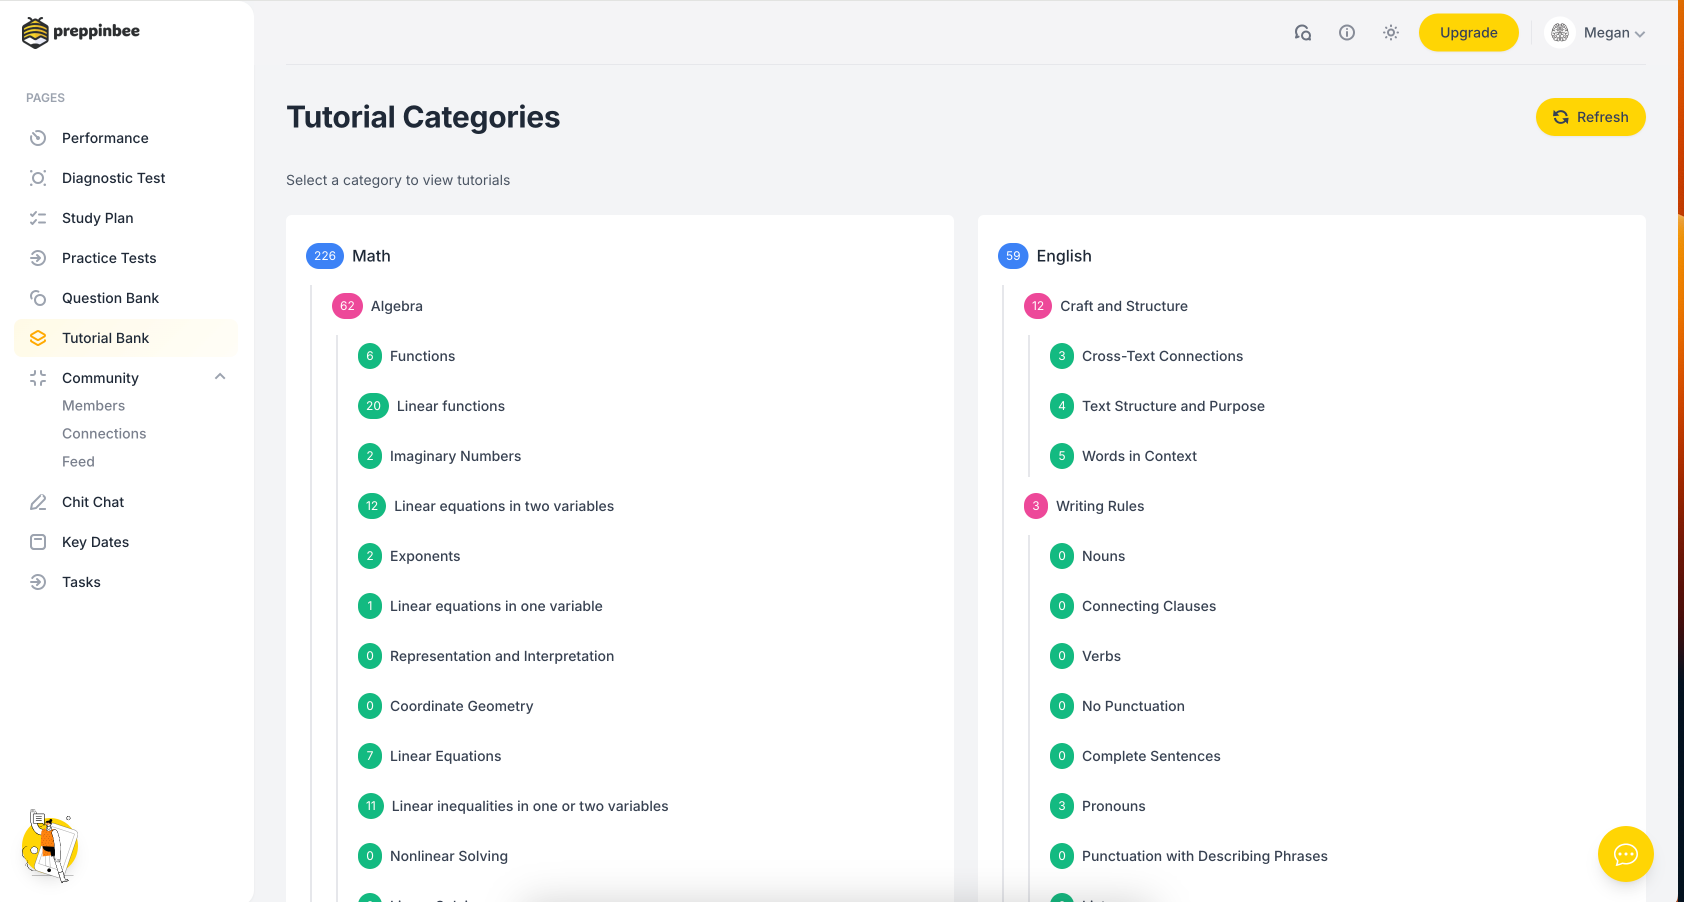1684x902 pixels.
Task: Select the Words in Context topic
Action: [x=1139, y=456]
